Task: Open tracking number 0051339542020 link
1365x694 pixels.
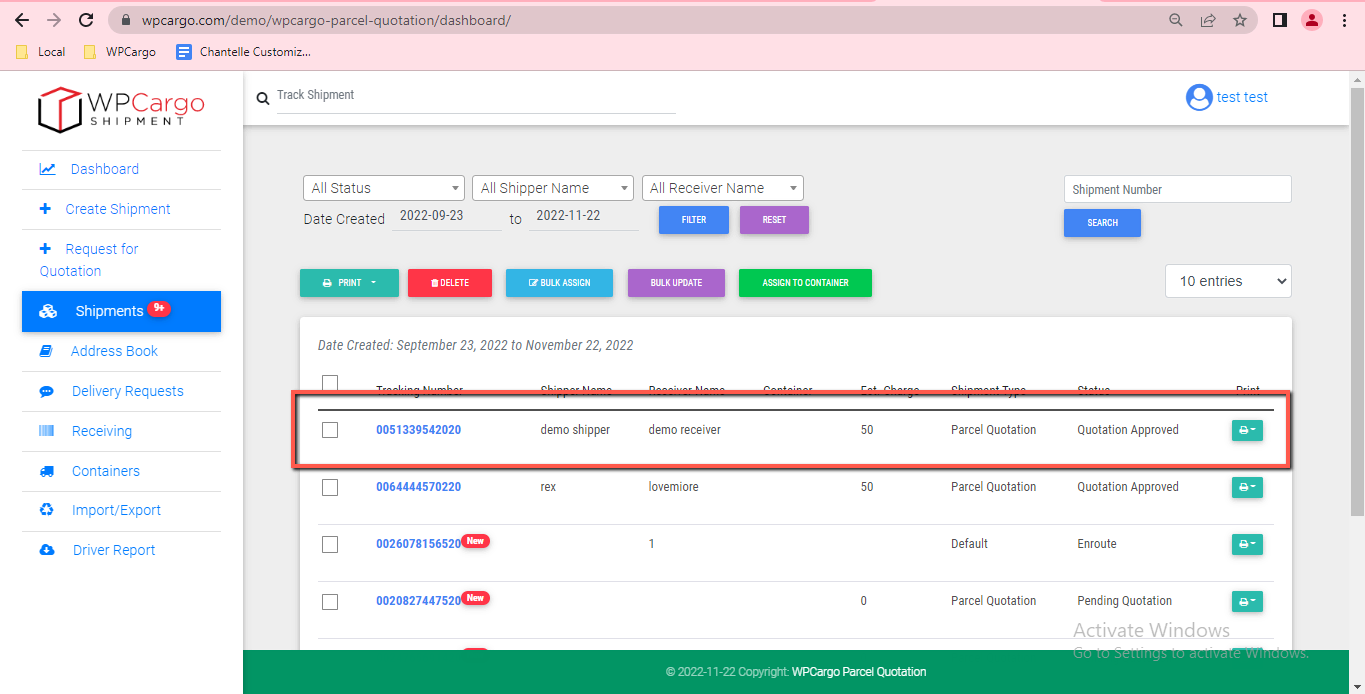Action: point(418,430)
